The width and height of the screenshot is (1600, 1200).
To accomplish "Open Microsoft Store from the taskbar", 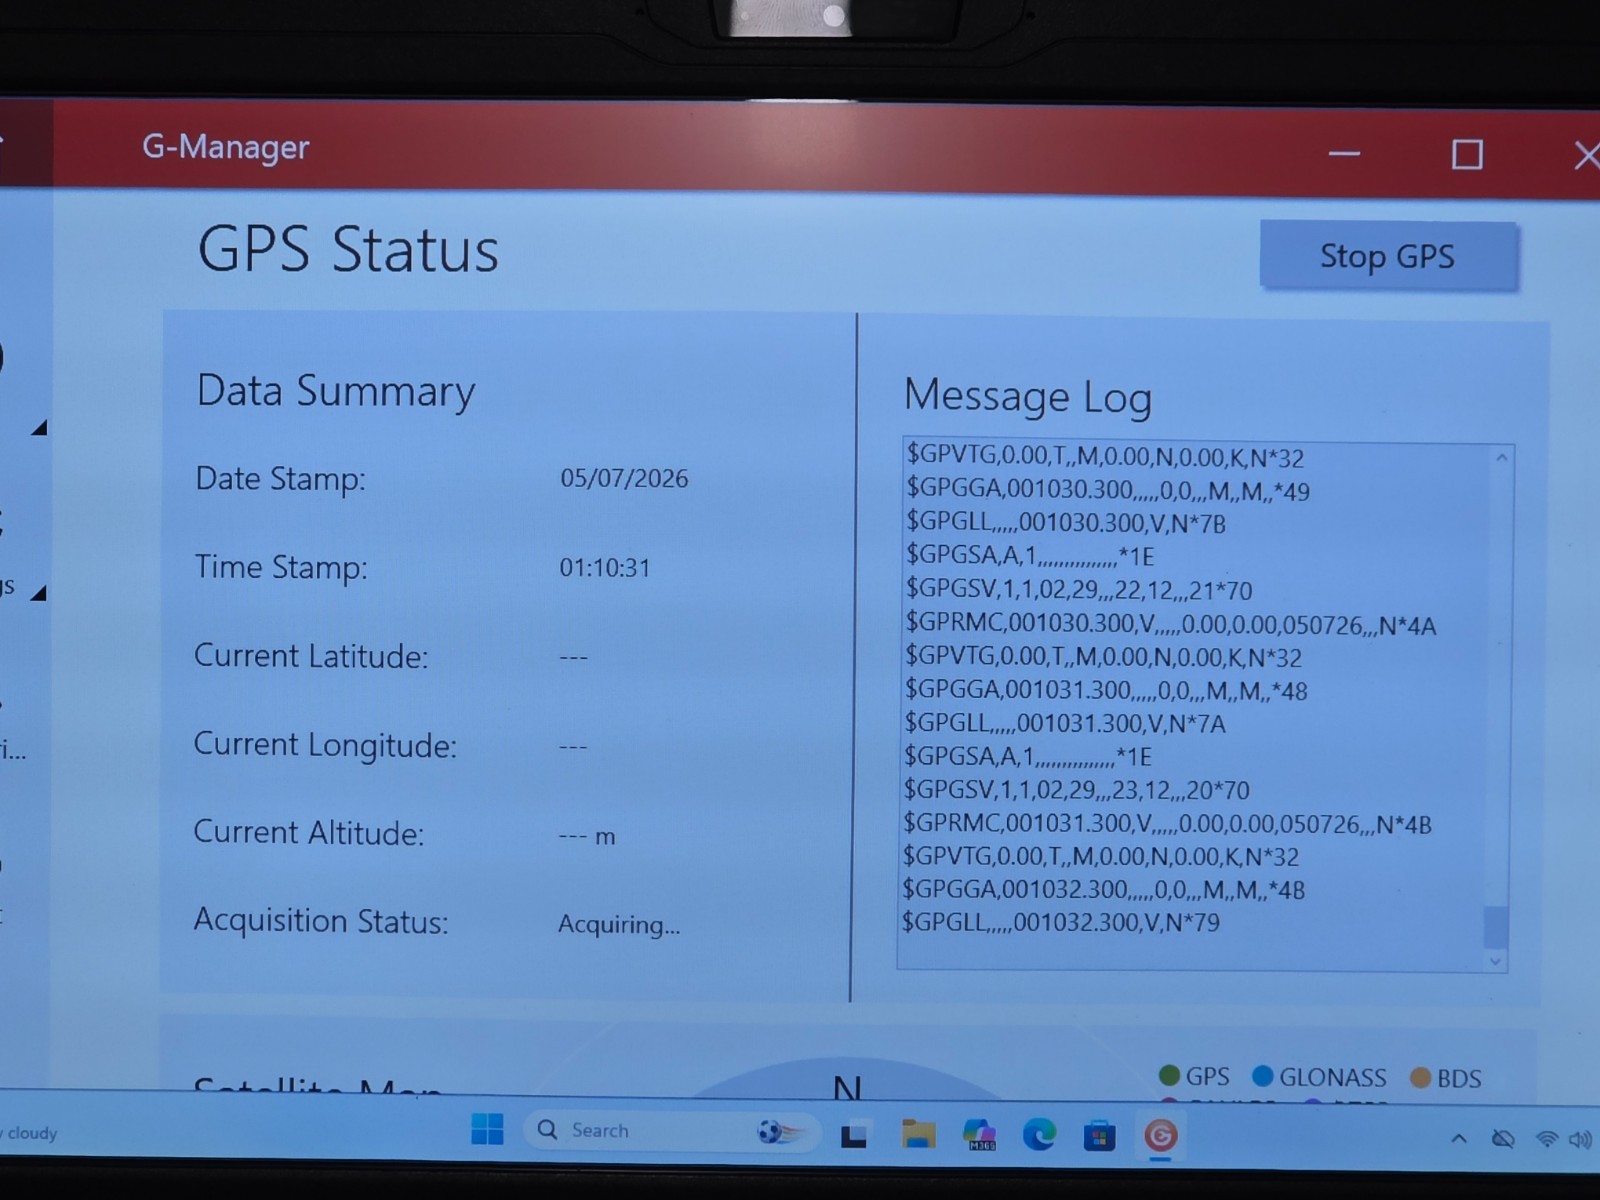I will coord(1099,1136).
